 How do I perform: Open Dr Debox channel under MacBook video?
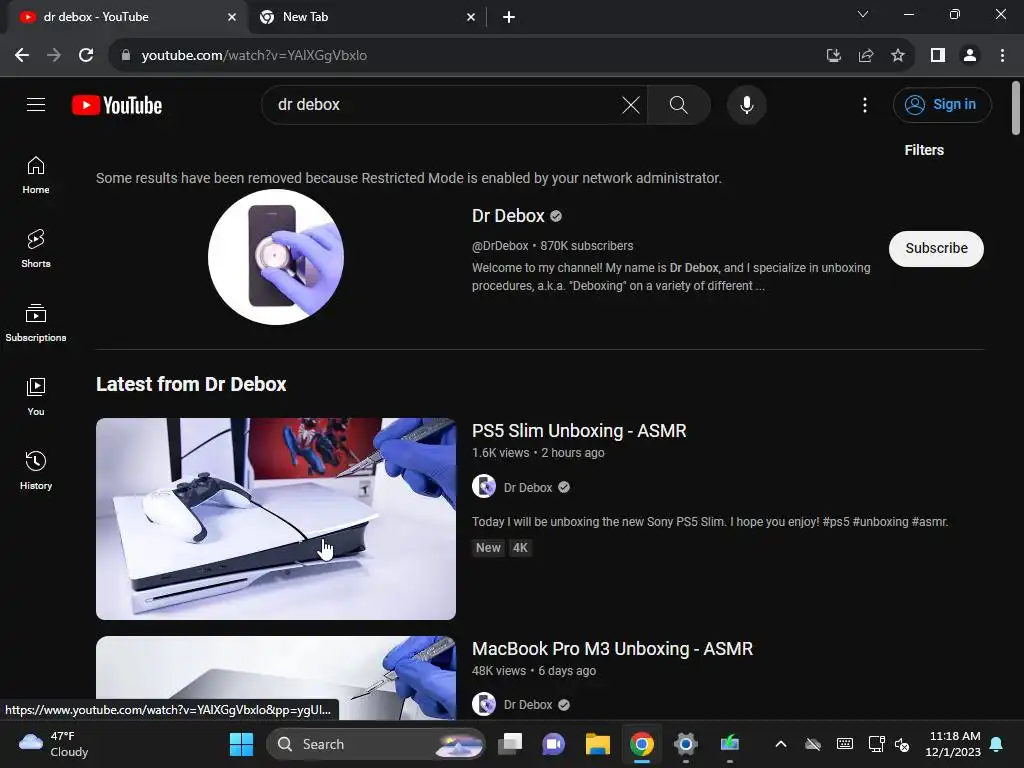[528, 705]
